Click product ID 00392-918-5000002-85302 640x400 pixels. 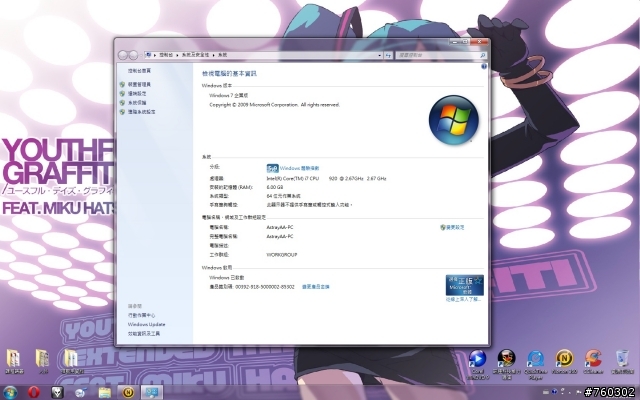[265, 287]
